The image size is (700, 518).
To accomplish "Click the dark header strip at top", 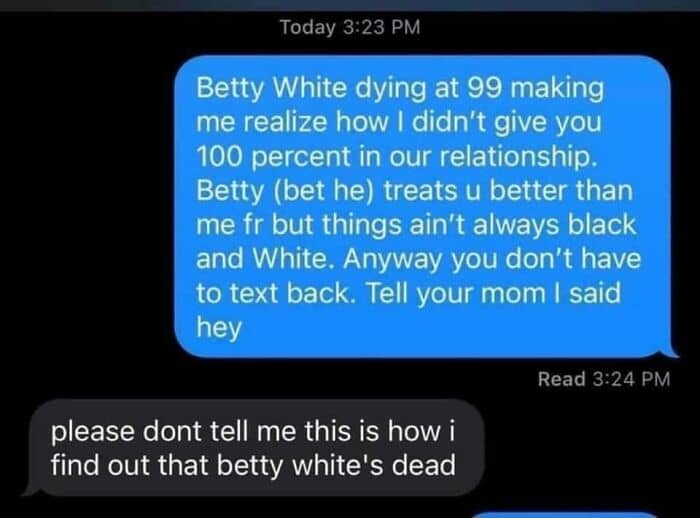I will pos(350,5).
